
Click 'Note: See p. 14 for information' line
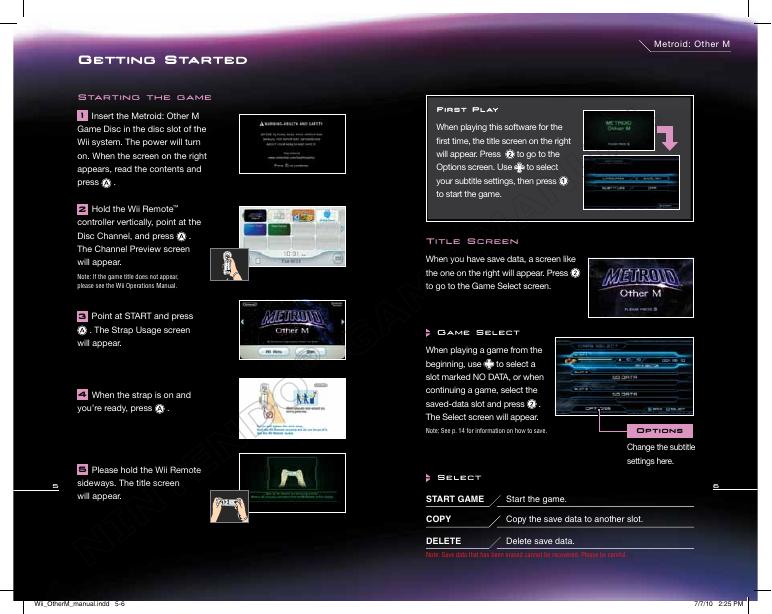(x=486, y=431)
